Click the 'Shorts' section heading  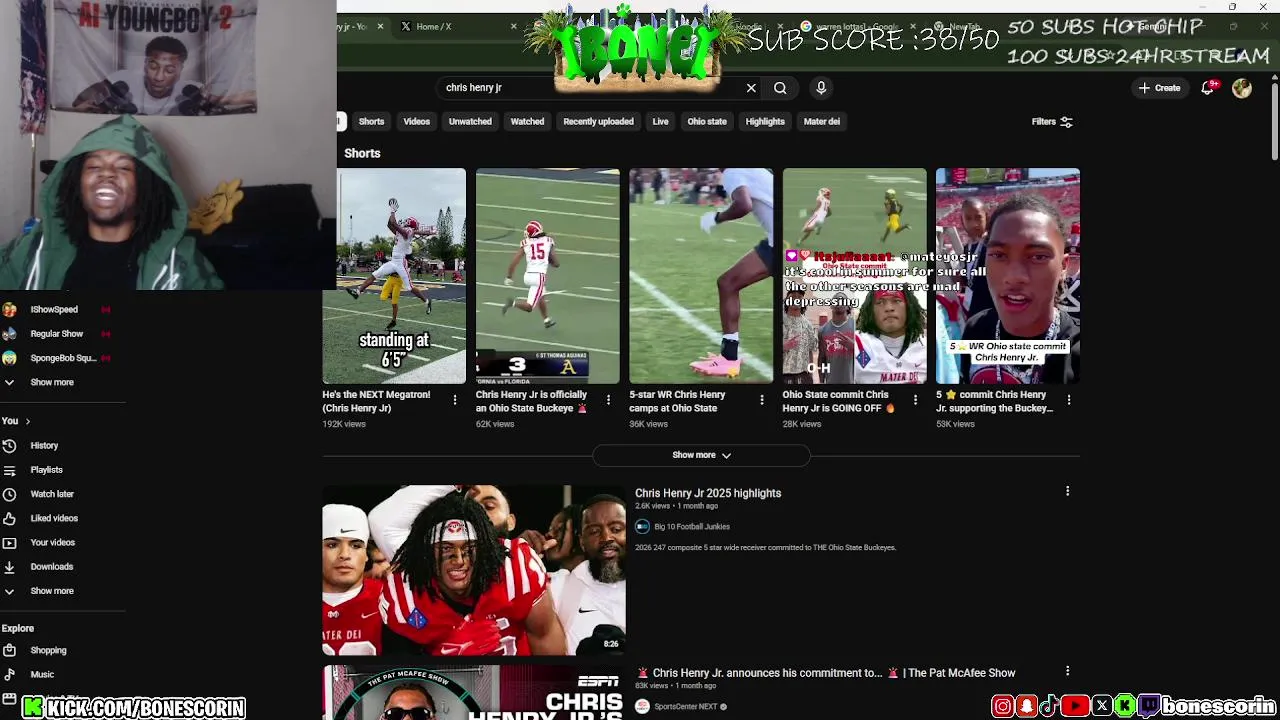point(362,153)
